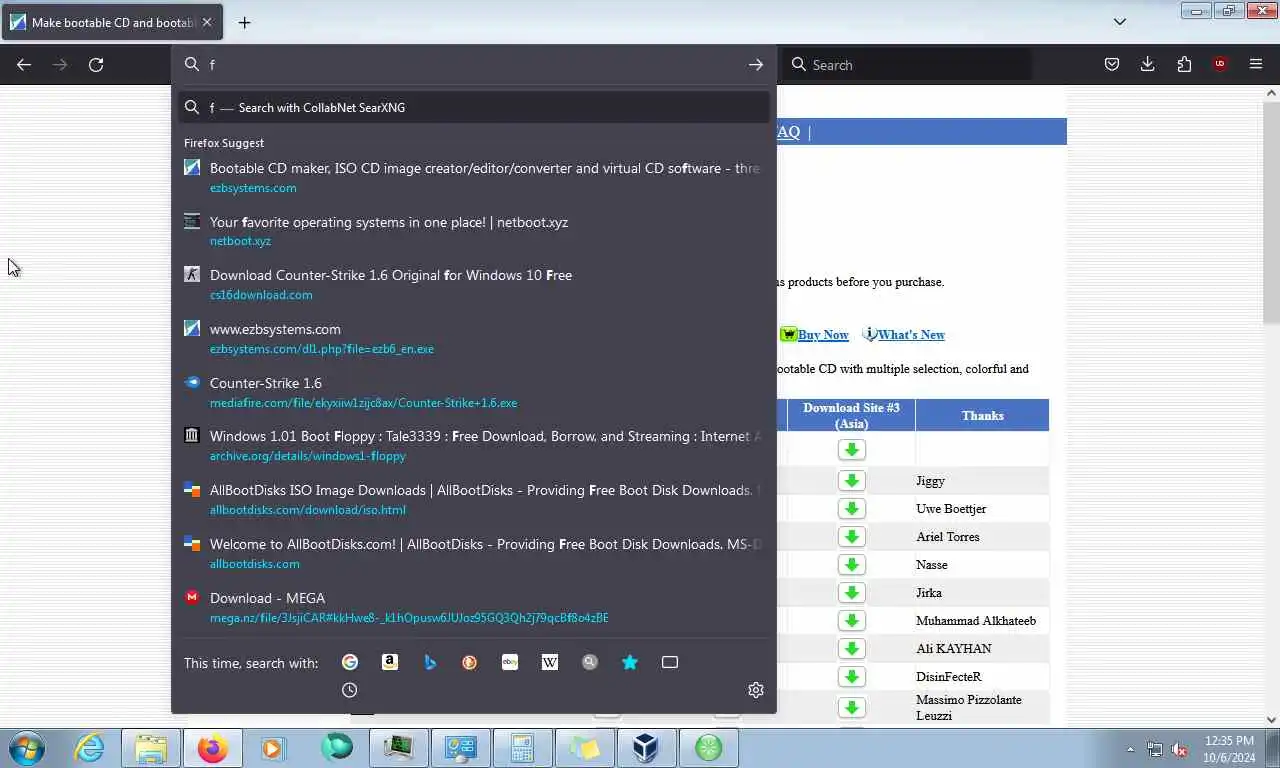Search this time with Google

click(350, 662)
